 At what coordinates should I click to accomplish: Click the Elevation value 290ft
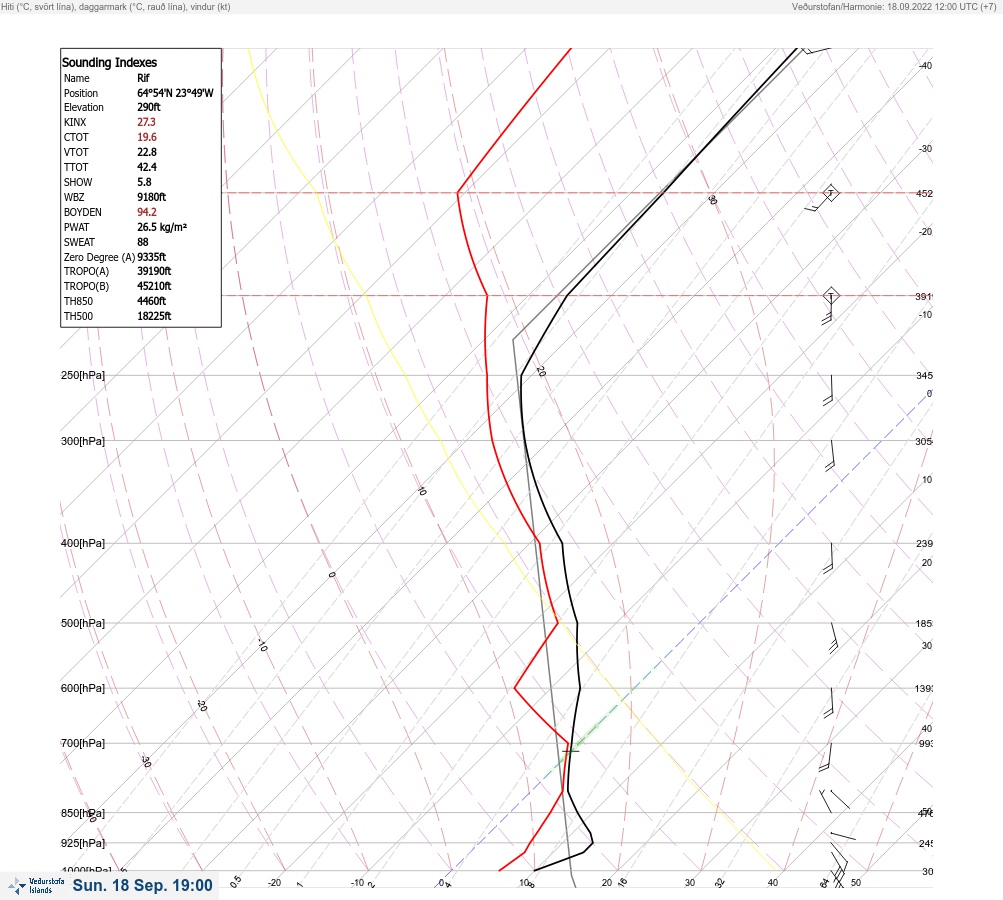point(148,107)
